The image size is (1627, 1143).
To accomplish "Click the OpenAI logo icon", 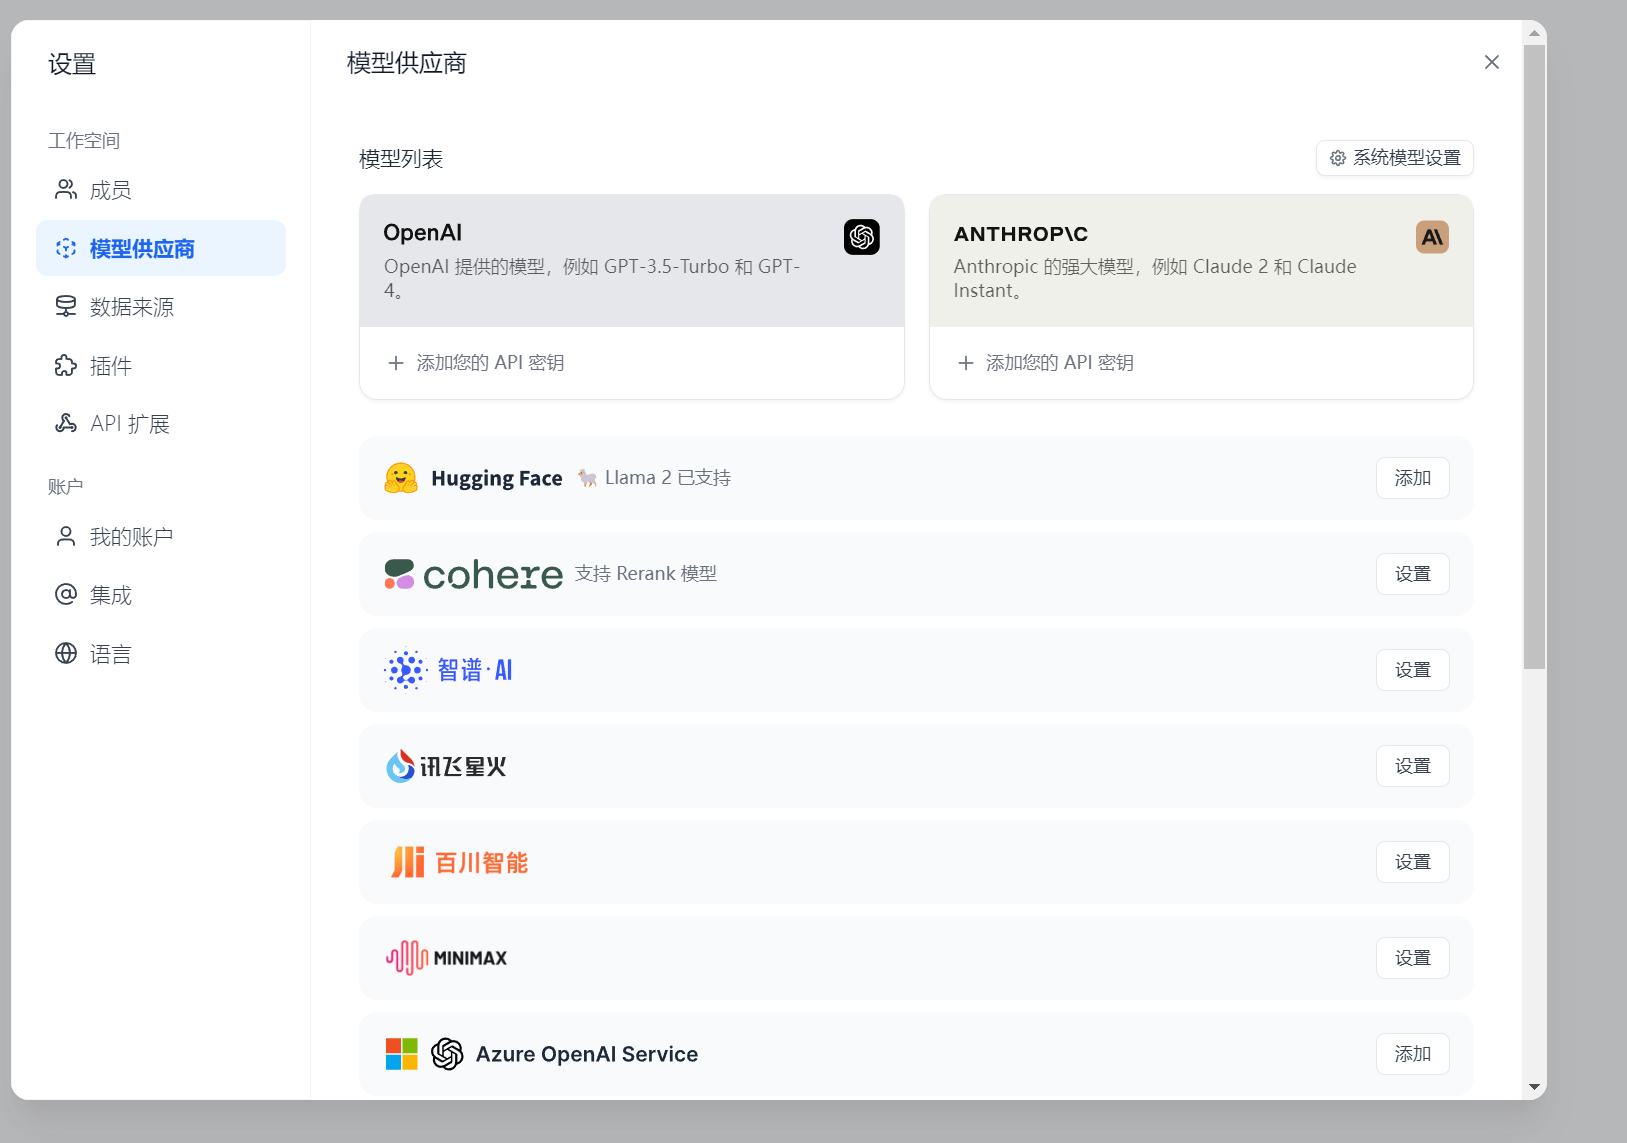I will click(862, 237).
